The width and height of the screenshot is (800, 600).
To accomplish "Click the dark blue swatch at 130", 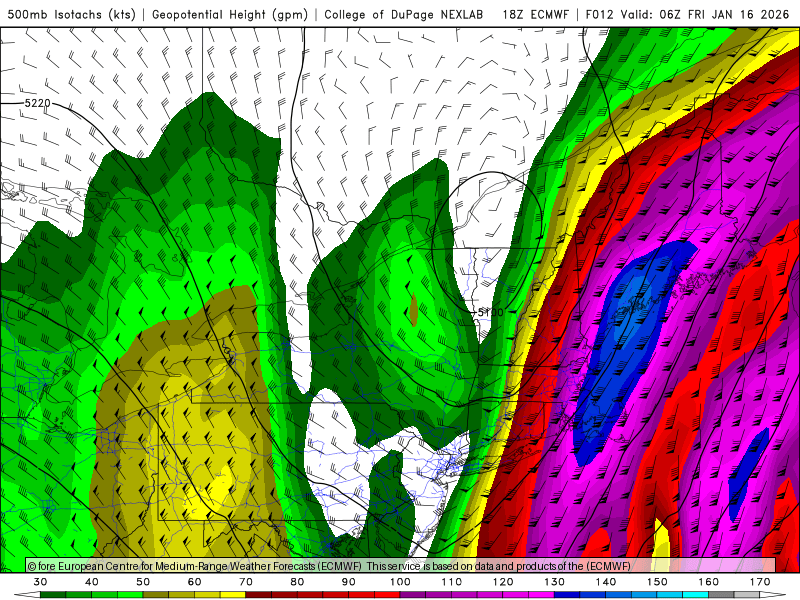I will click(x=567, y=595).
